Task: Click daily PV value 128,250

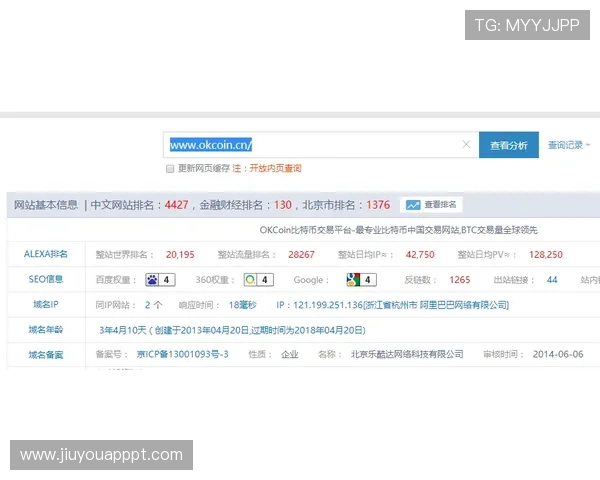Action: pos(546,255)
